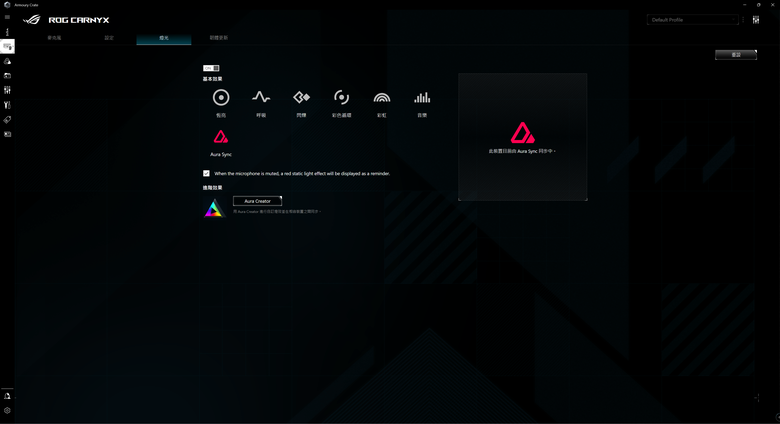Select the Rainbow (彩虹) arc effect icon
Viewport: 780px width, 424px height.
pos(382,98)
